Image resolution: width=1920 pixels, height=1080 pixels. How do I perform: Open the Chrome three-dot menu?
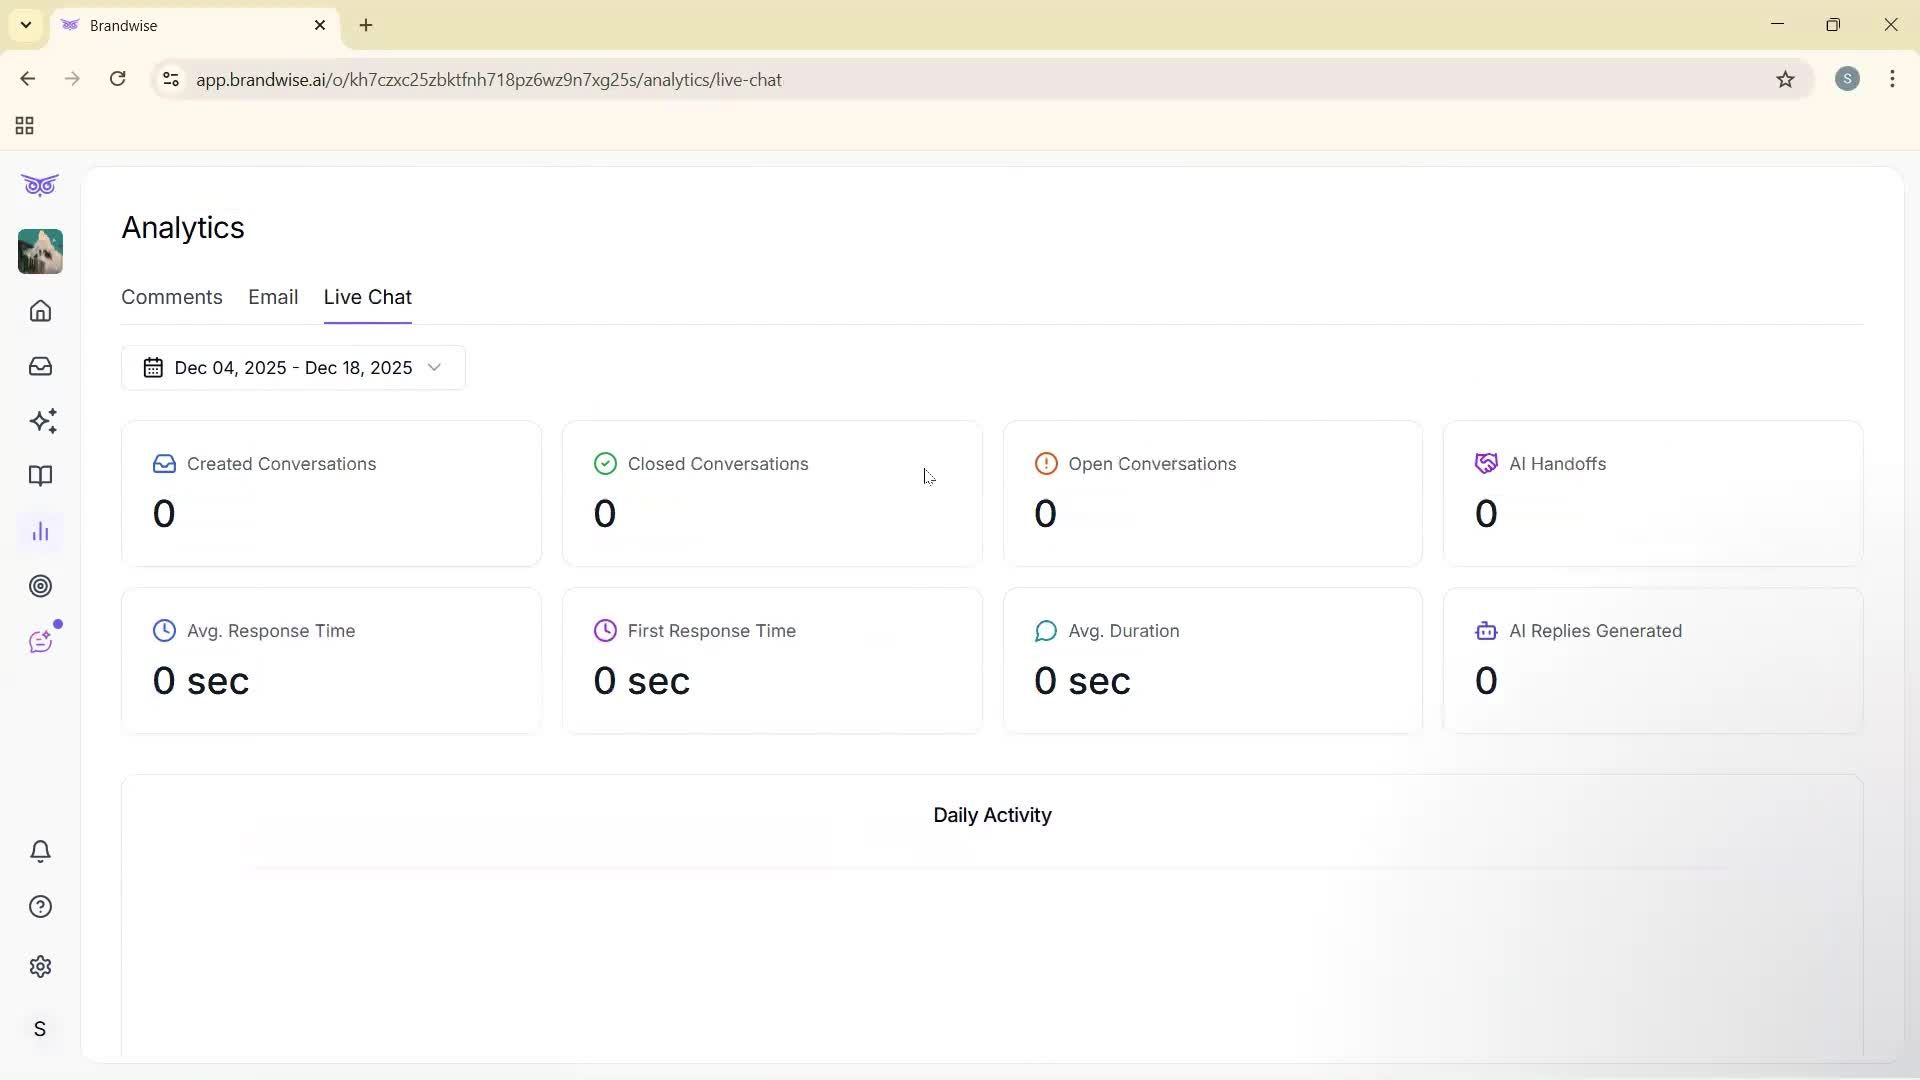point(1892,79)
